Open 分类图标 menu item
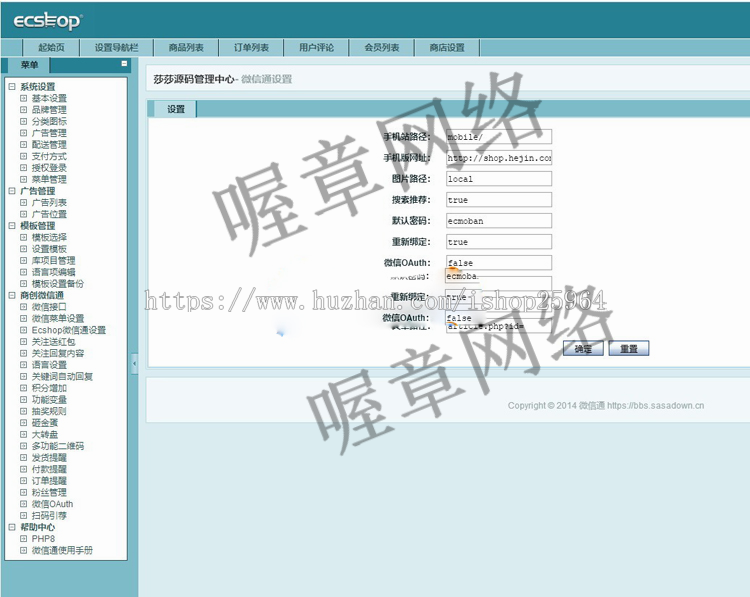This screenshot has width=750, height=597. [49, 122]
